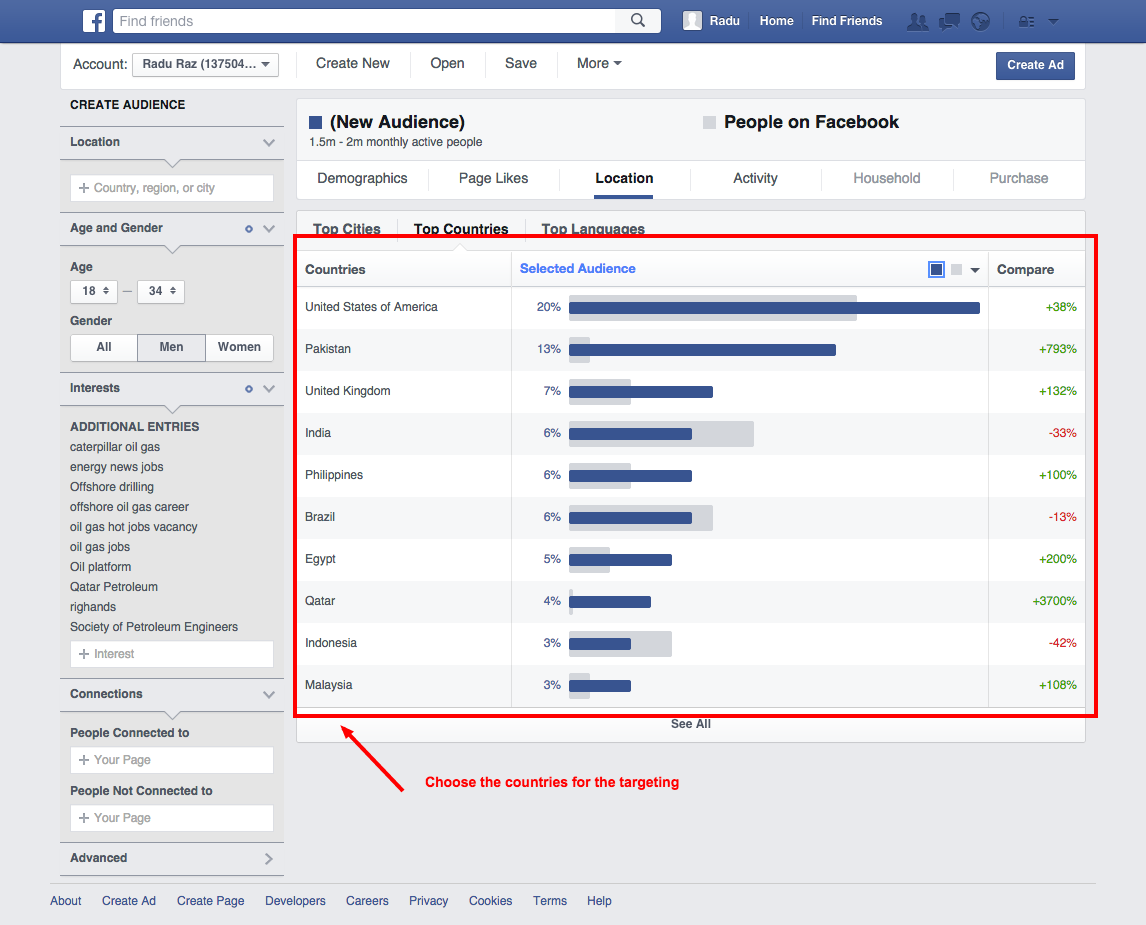
Task: Toggle the blue selected audience square in table header
Action: 936,270
